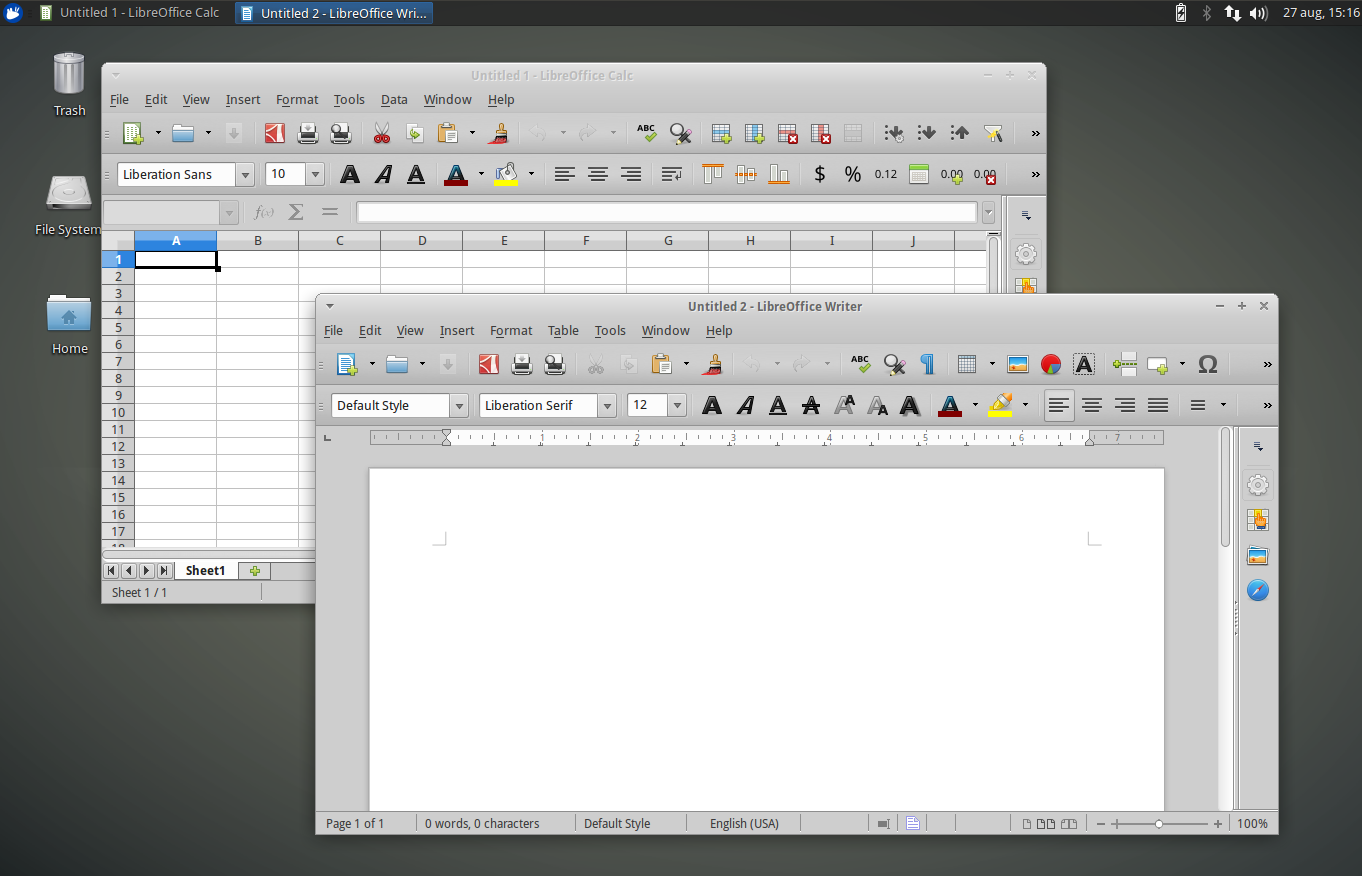Run spell check in Calc

[646, 132]
